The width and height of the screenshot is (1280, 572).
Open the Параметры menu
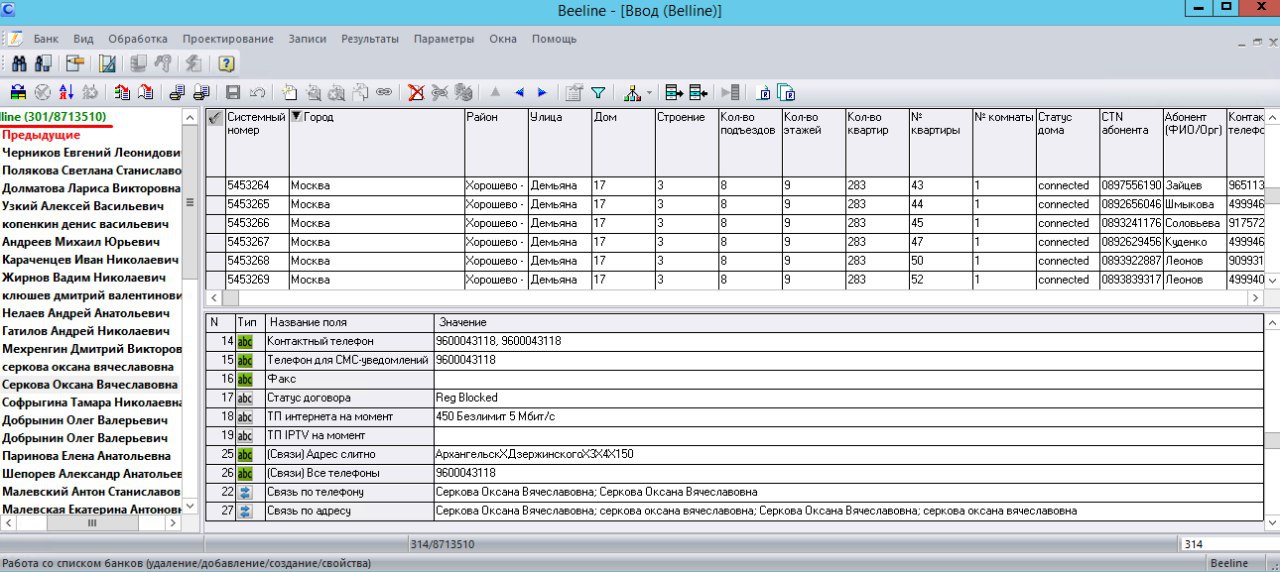pyautogui.click(x=444, y=39)
